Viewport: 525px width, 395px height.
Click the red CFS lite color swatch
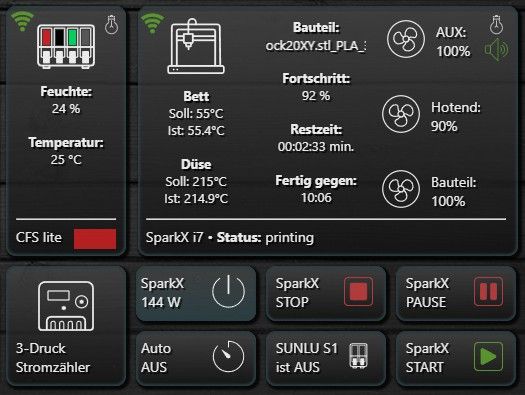[95, 239]
